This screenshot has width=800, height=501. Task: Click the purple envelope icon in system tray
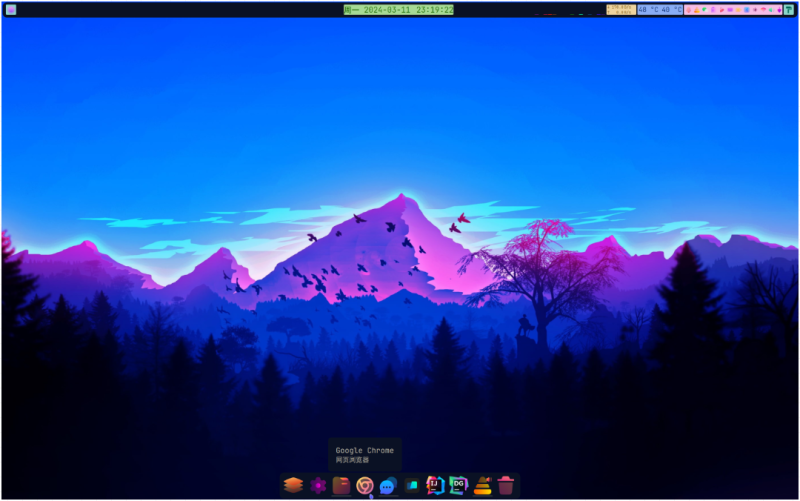(x=730, y=9)
